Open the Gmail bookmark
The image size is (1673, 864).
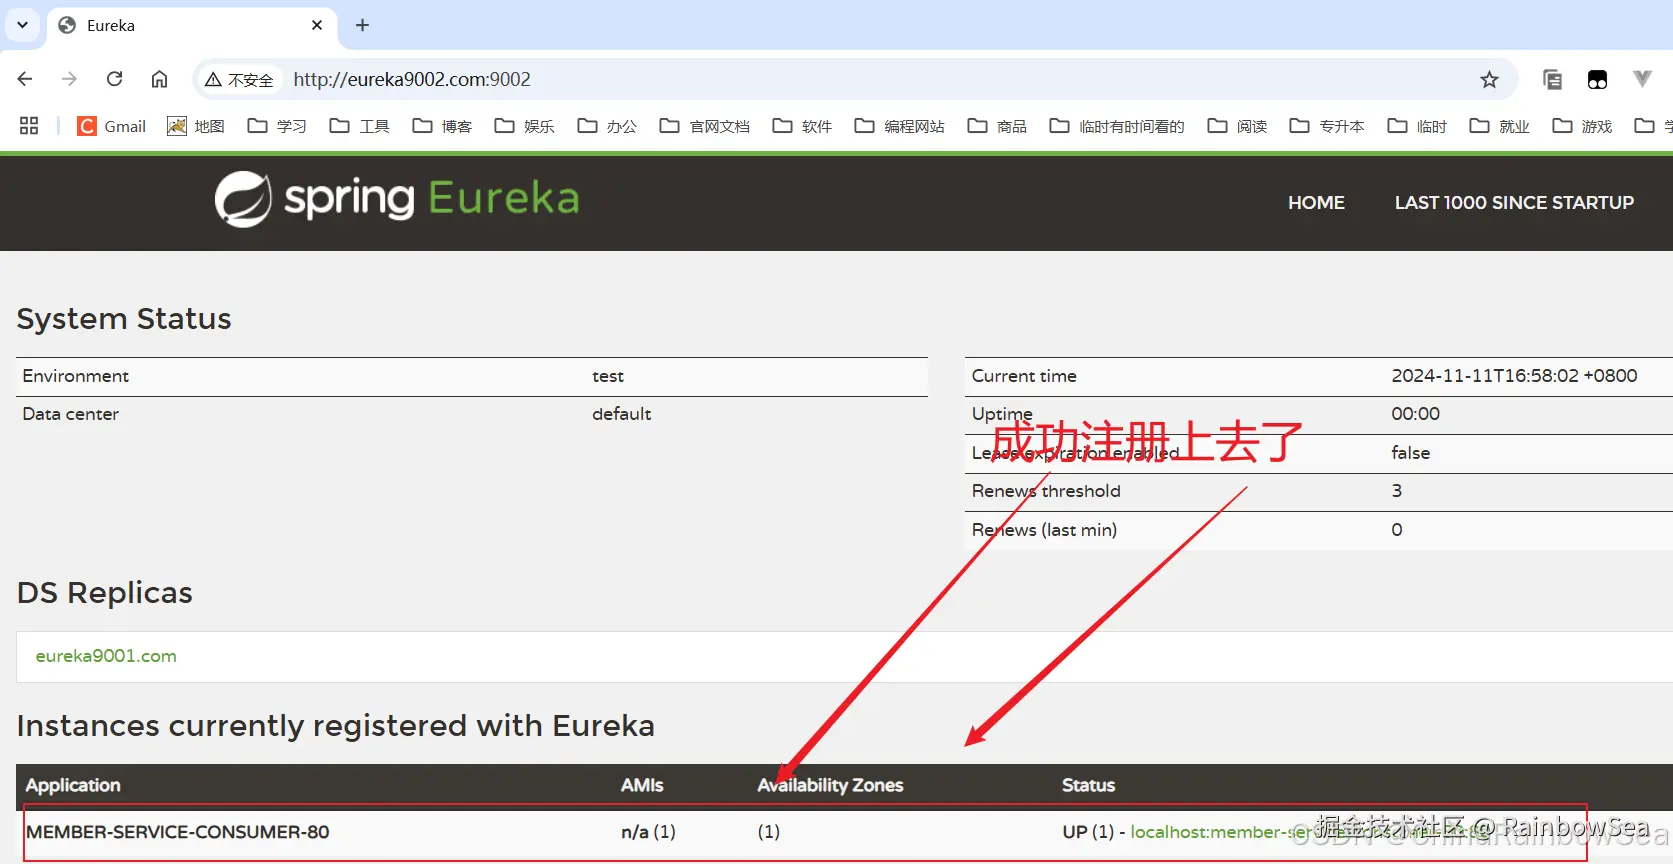(112, 126)
